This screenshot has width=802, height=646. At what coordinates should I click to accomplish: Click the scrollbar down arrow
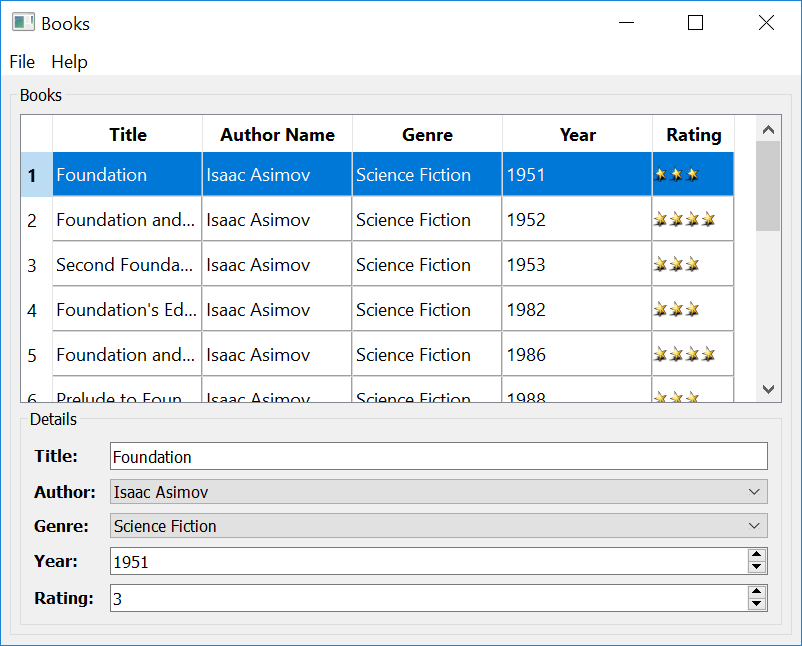pos(767,389)
